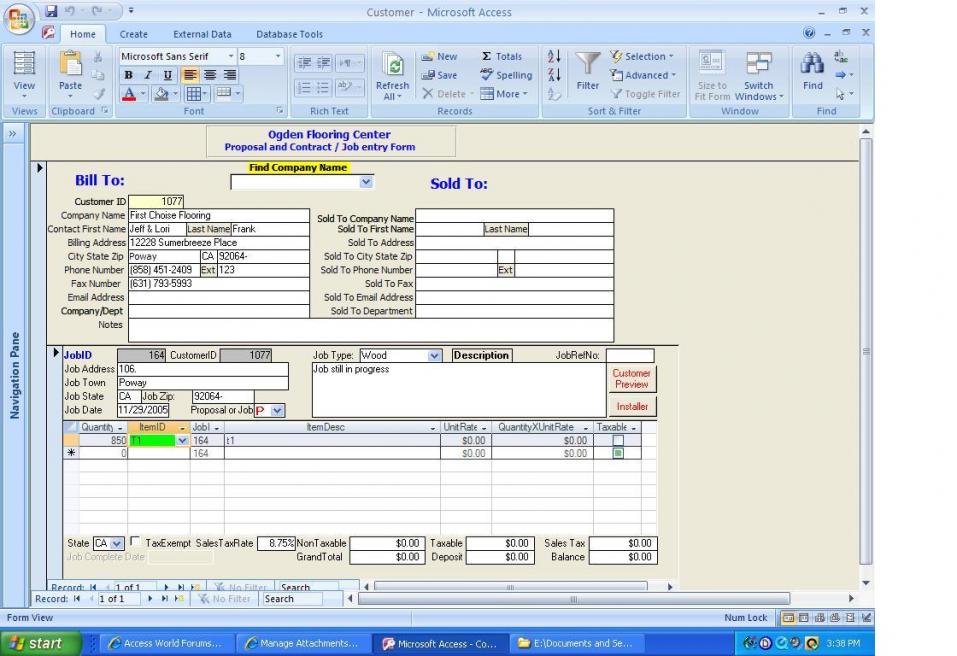This screenshot has height=656, width=957.
Task: Open the font size dropdown
Action: click(278, 56)
